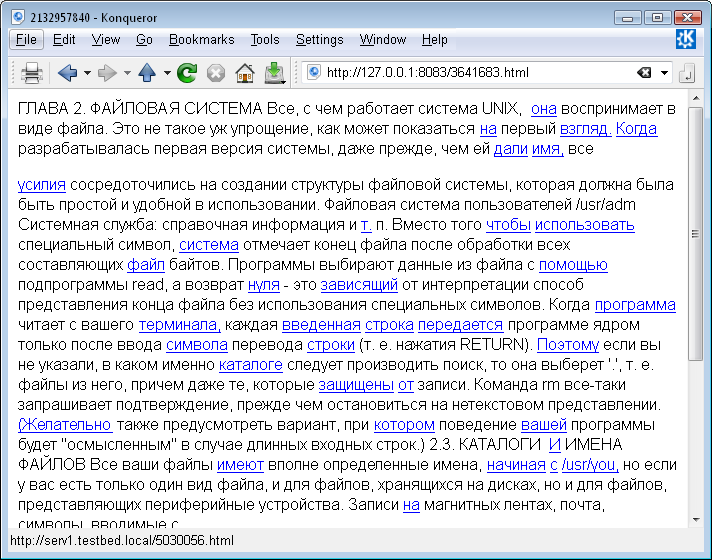Click the page favicon in the address bar
The image size is (712, 560).
pyautogui.click(x=314, y=72)
